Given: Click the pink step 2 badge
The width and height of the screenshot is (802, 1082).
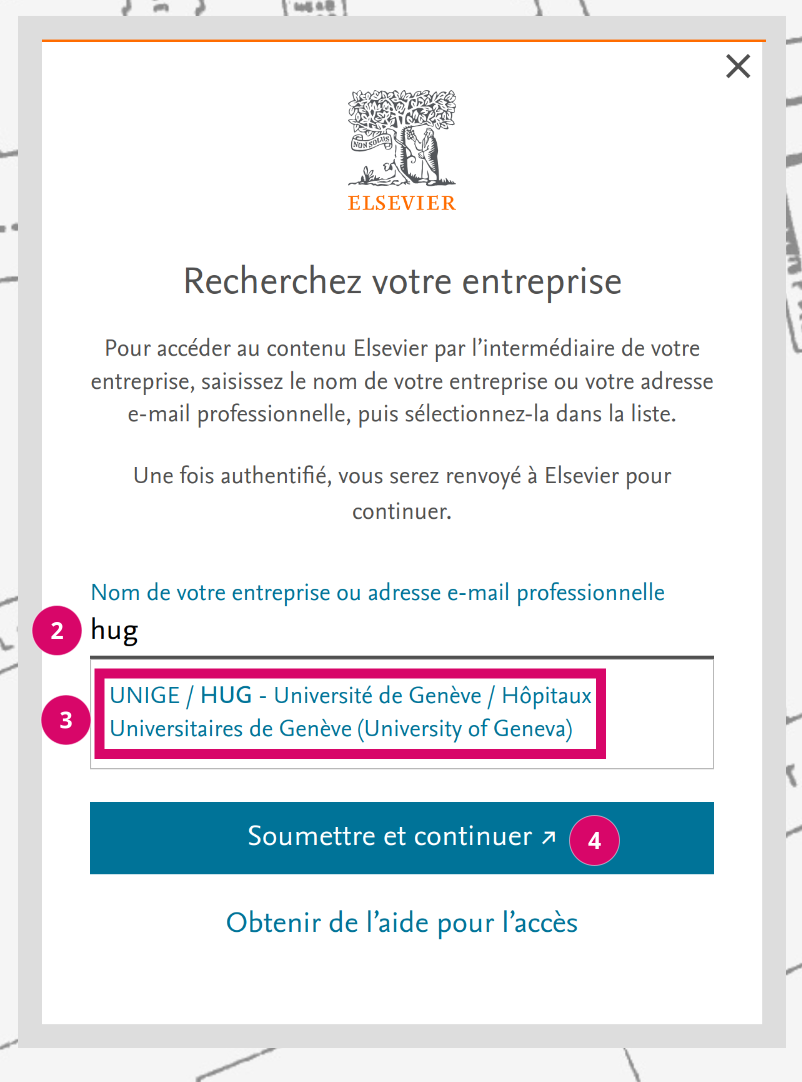Looking at the screenshot, I should [57, 630].
